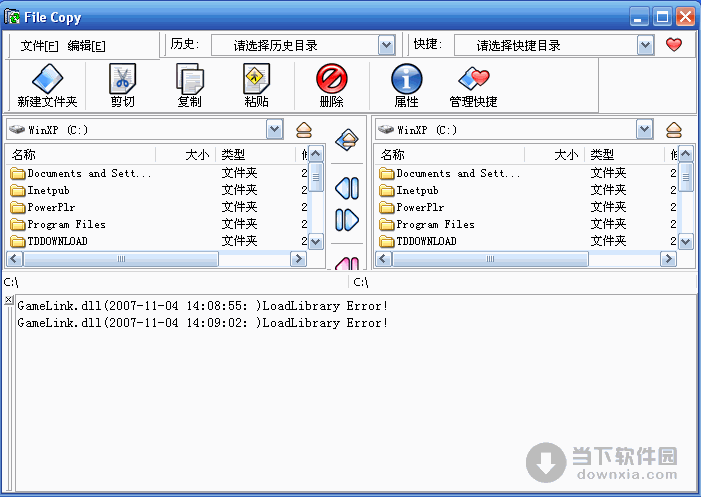Expand the 快捷 shortcut directory dropdown
Screen dimensions: 701x497
645,45
